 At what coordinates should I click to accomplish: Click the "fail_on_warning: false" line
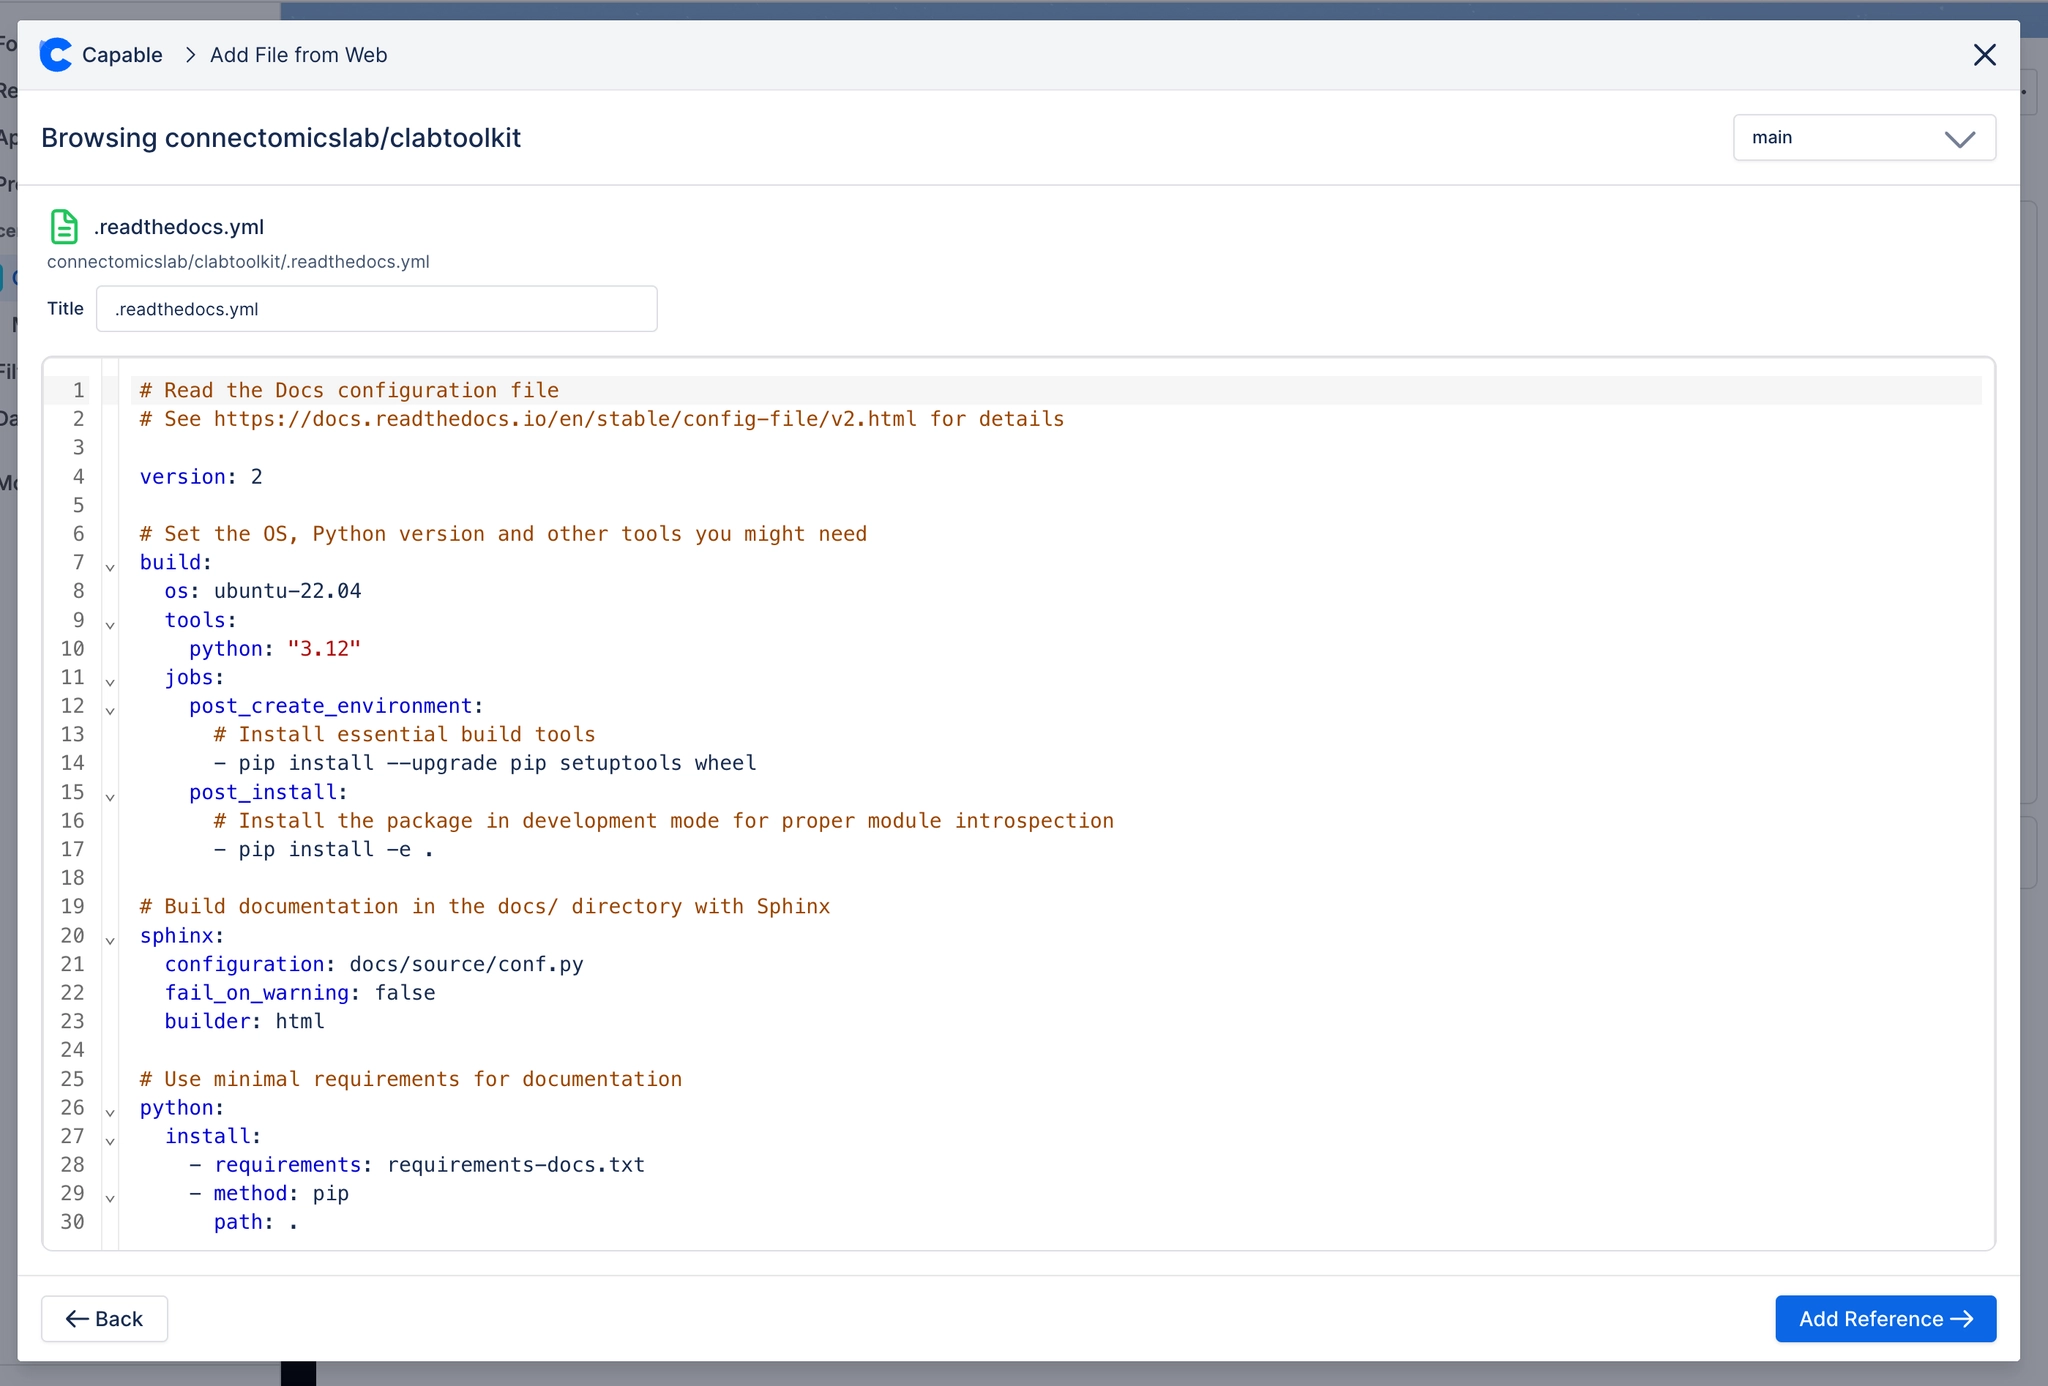(300, 993)
